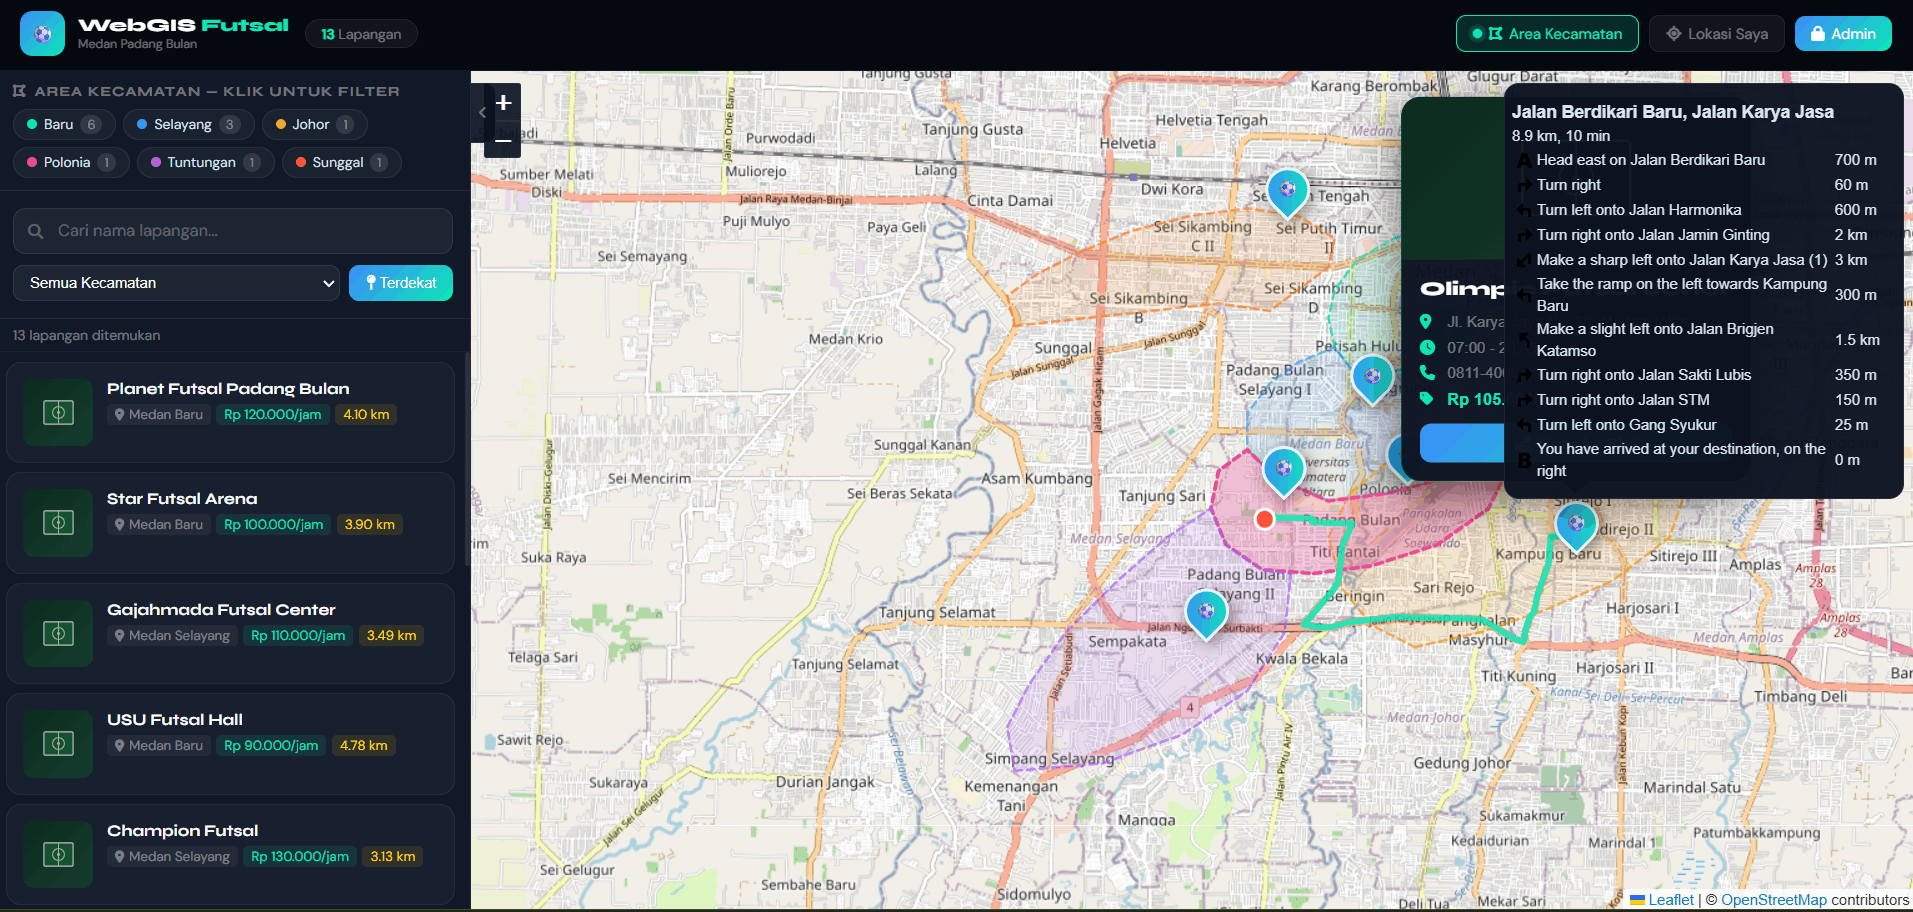
Task: Click the 'Turn right onto Jalan STM' step
Action: pos(1697,400)
